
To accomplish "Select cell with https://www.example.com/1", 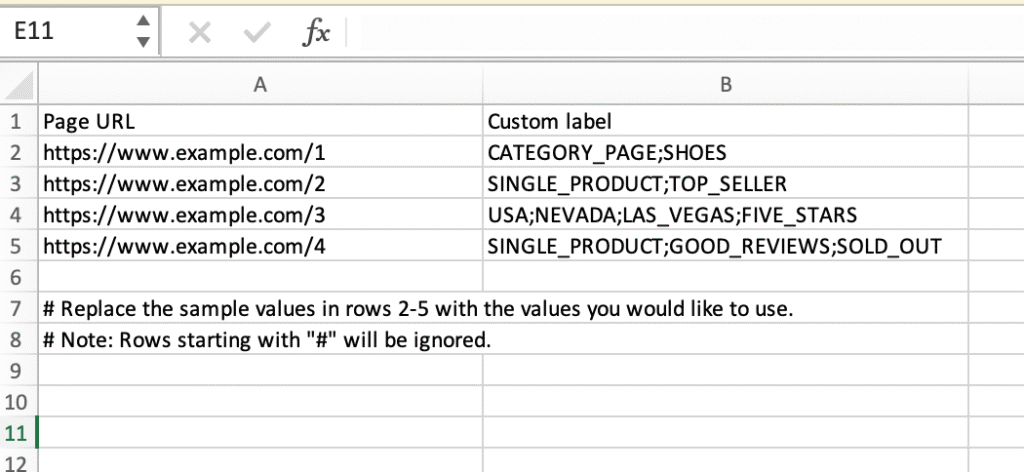I will 260,153.
